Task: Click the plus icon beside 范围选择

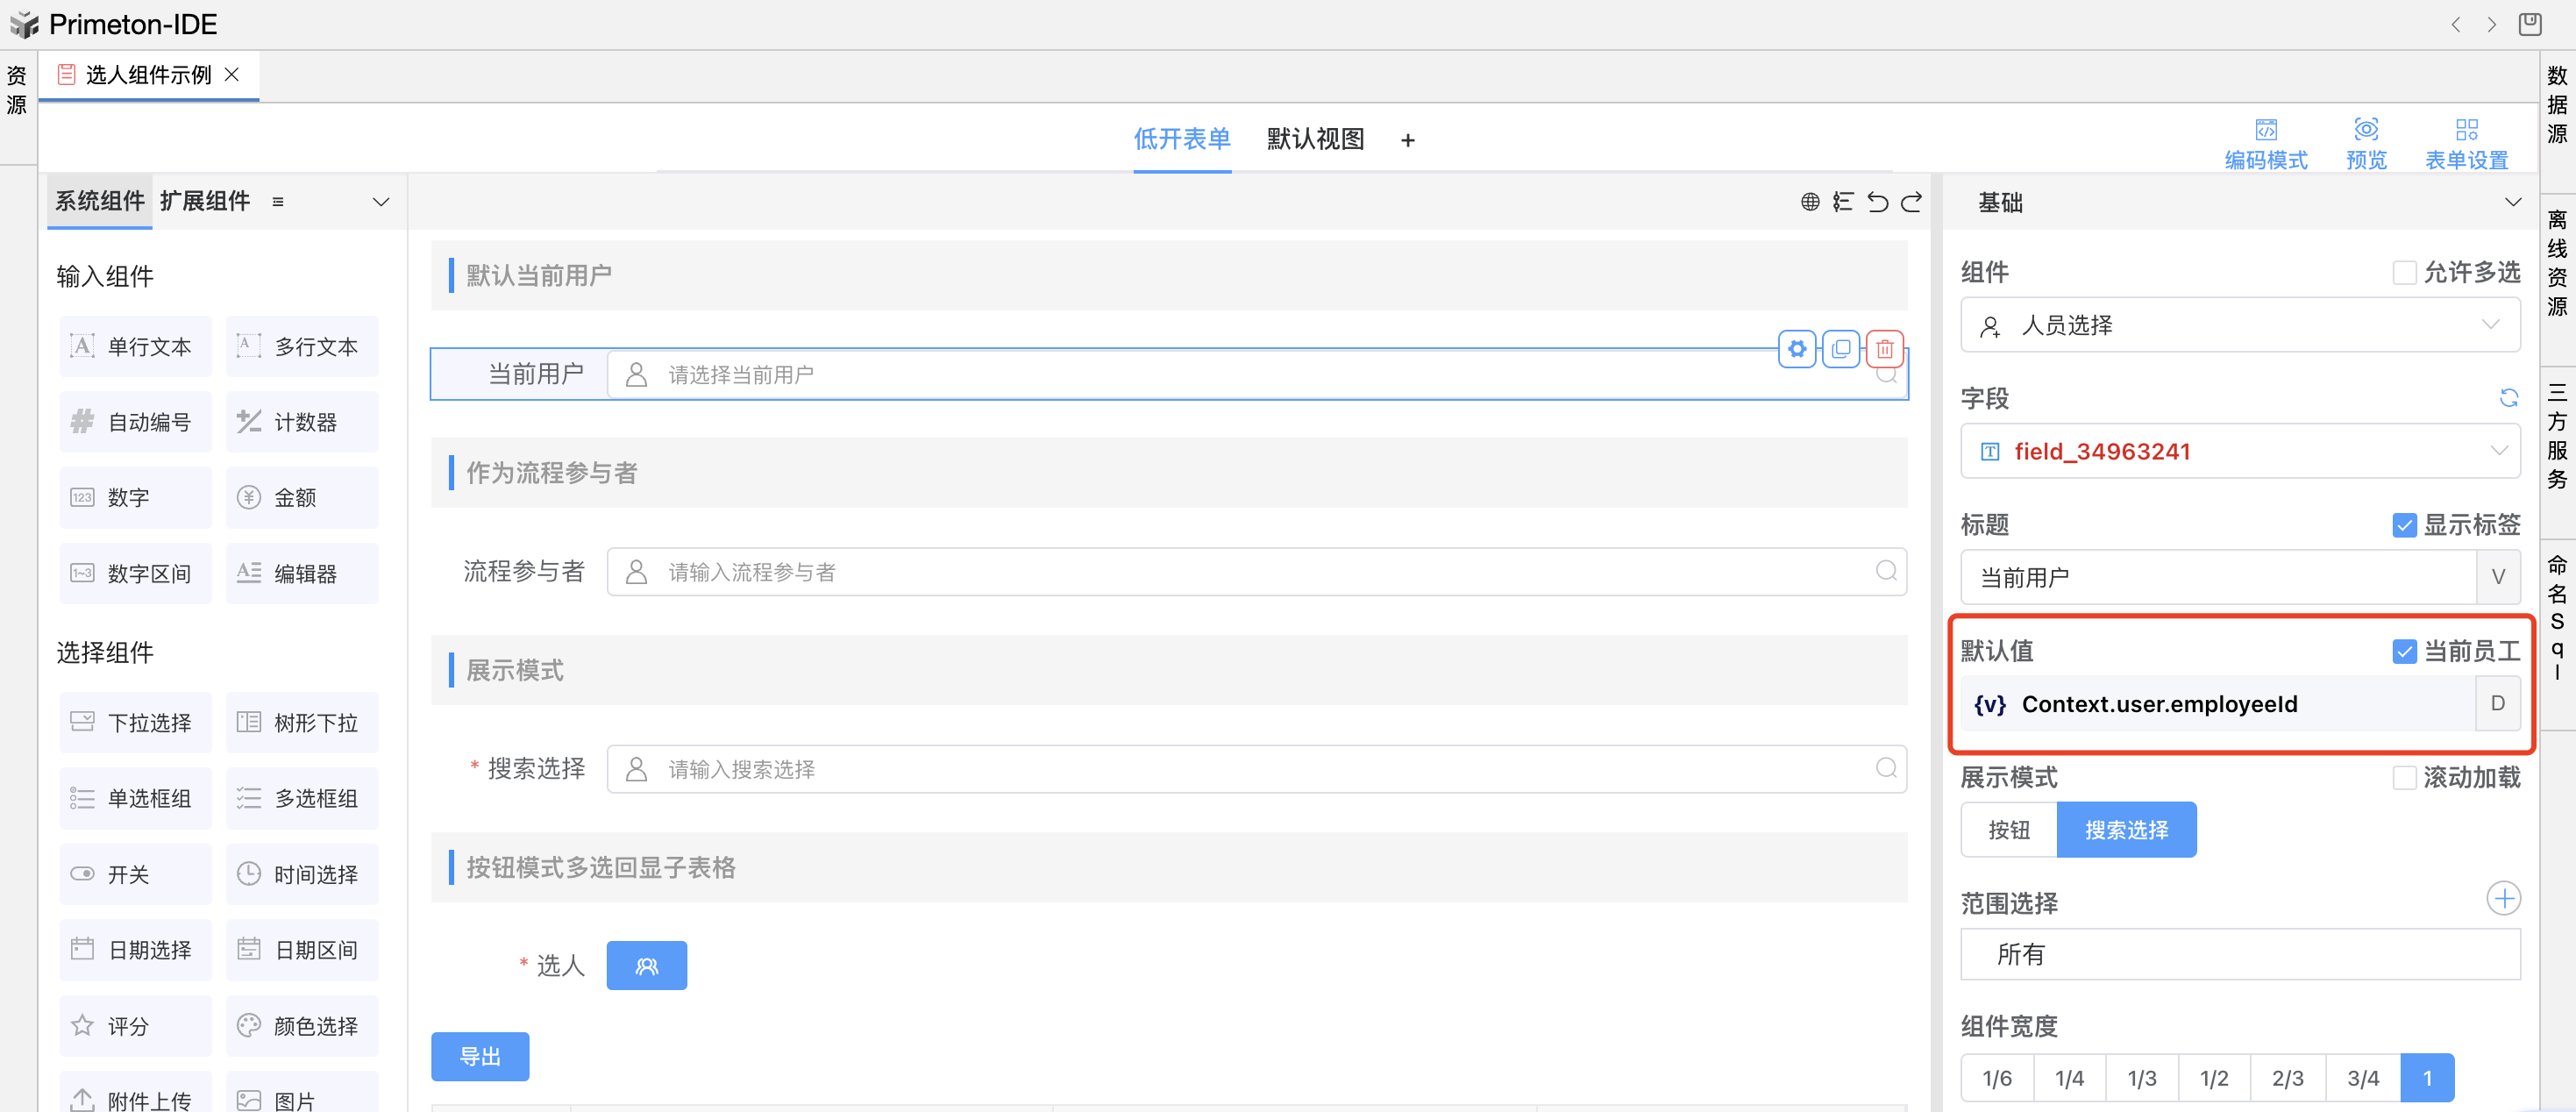Action: 2503,898
